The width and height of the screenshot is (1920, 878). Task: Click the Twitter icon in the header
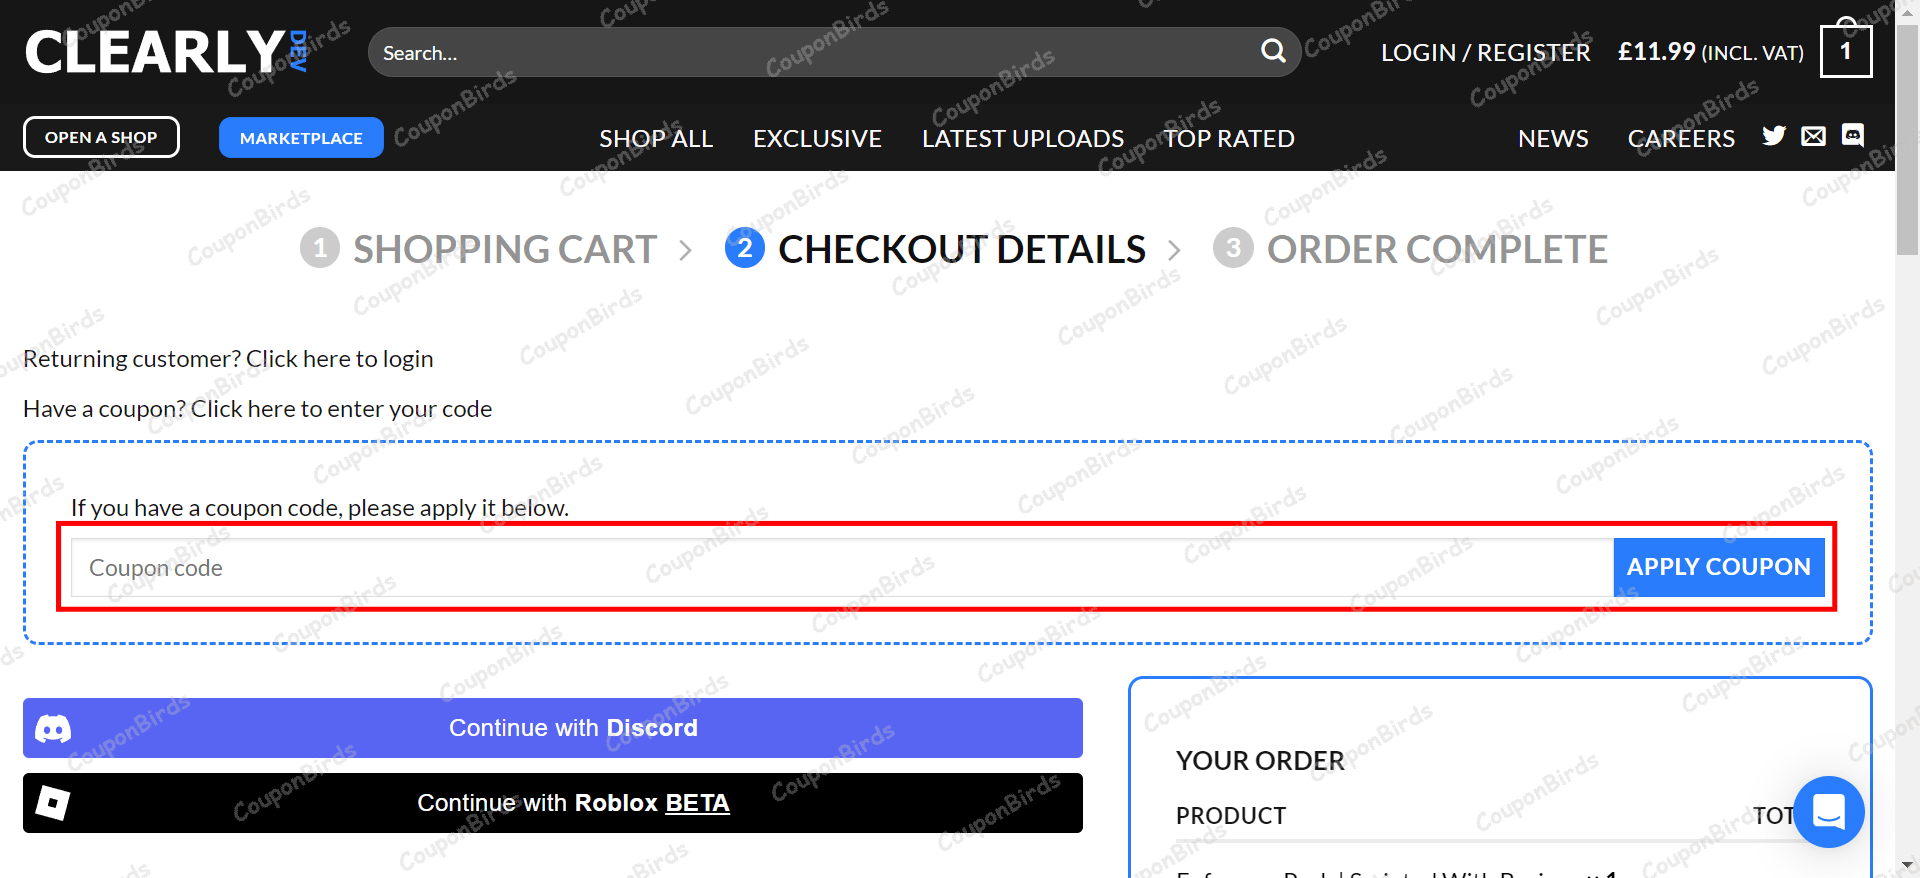pos(1773,136)
